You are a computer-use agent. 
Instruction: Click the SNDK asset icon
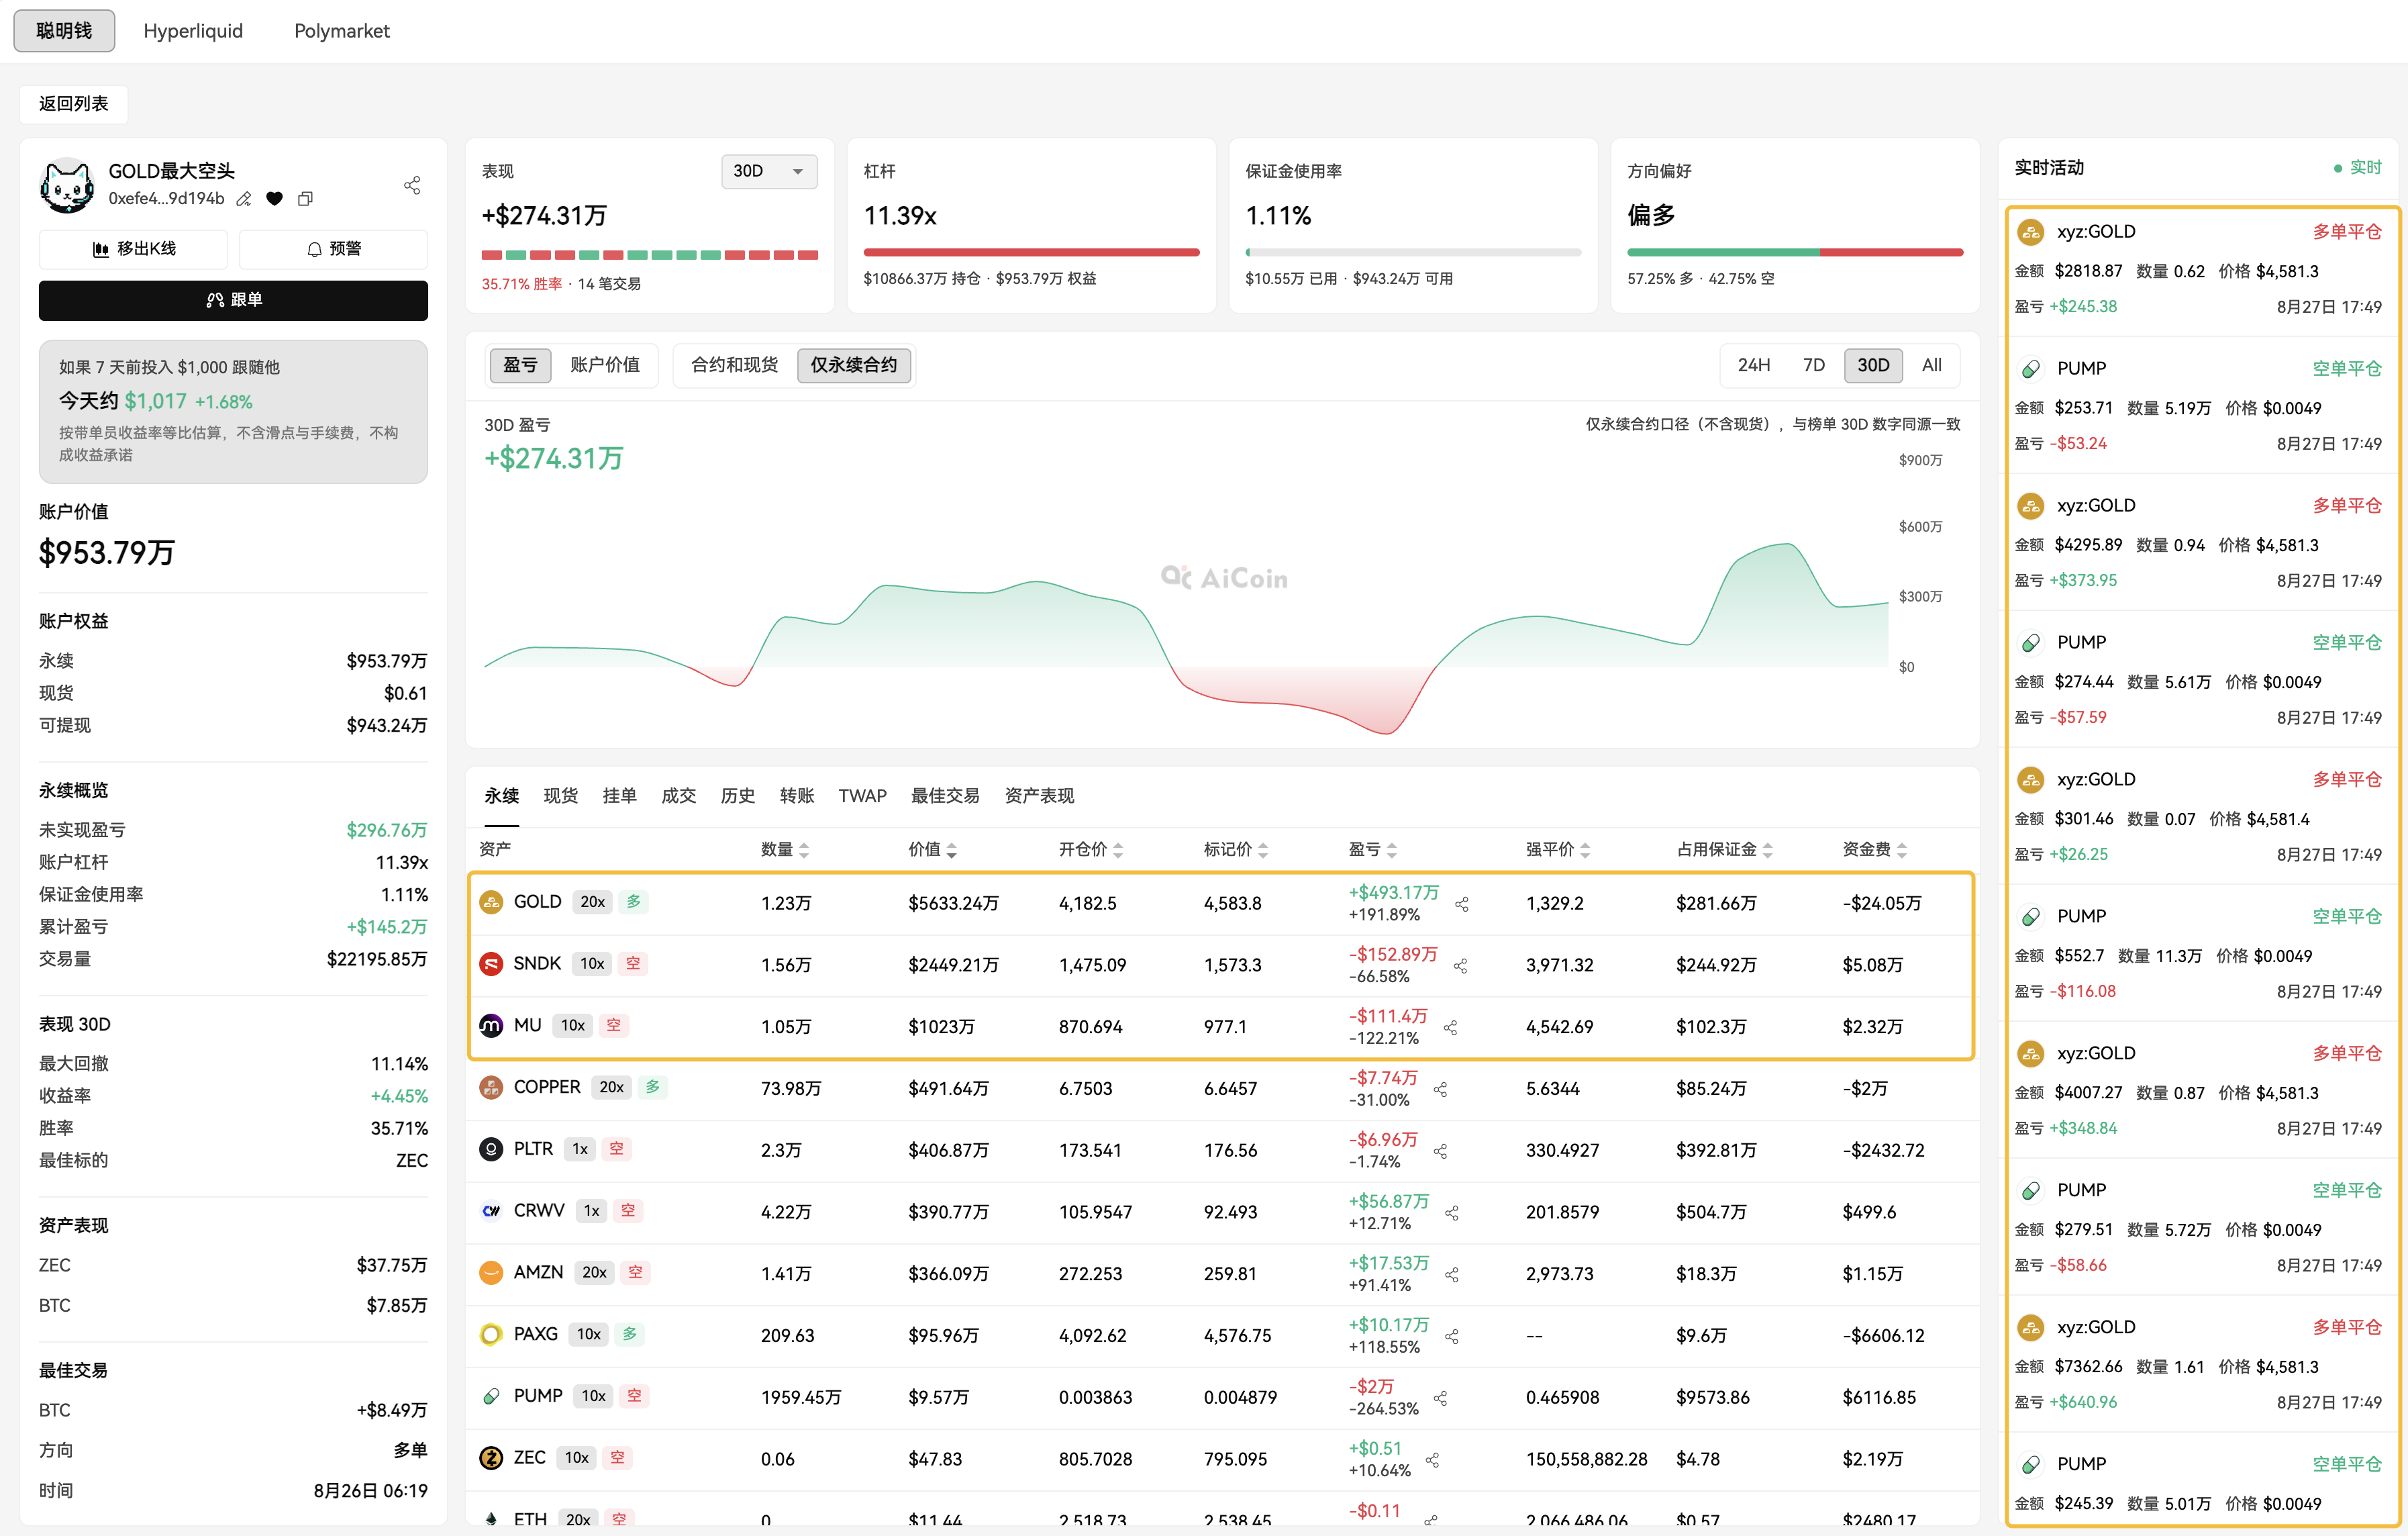point(491,964)
